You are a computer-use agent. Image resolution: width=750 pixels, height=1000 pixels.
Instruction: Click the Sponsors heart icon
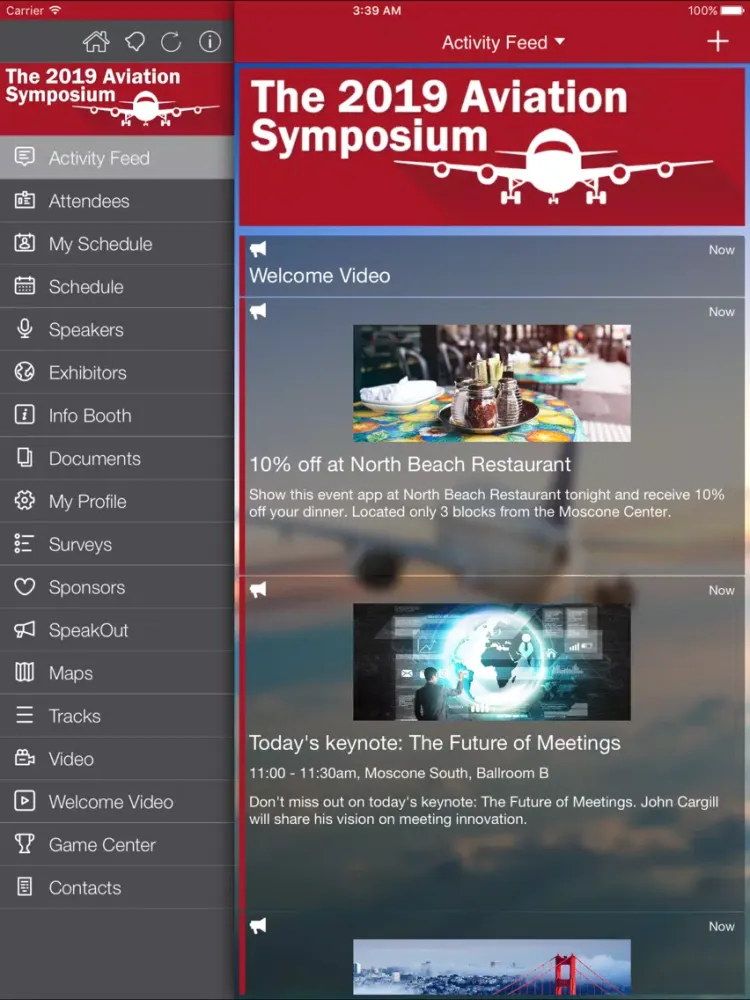coord(25,588)
